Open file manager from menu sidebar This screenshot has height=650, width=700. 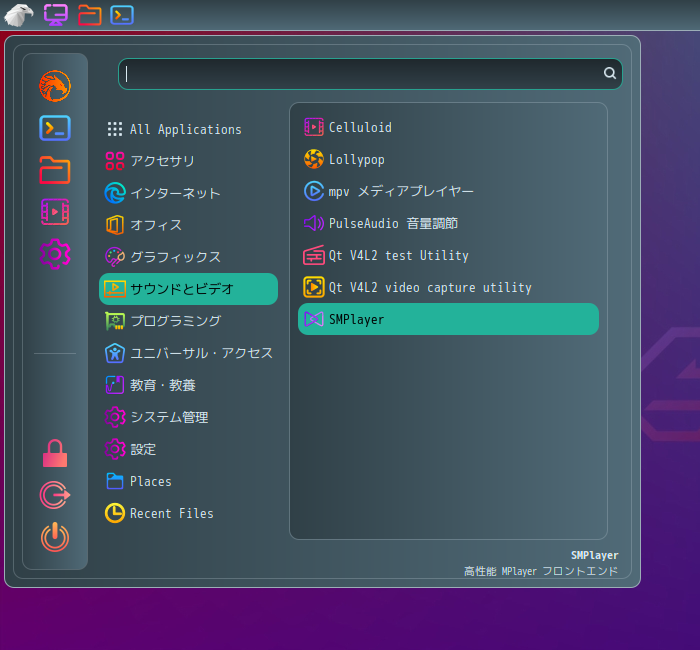55,170
